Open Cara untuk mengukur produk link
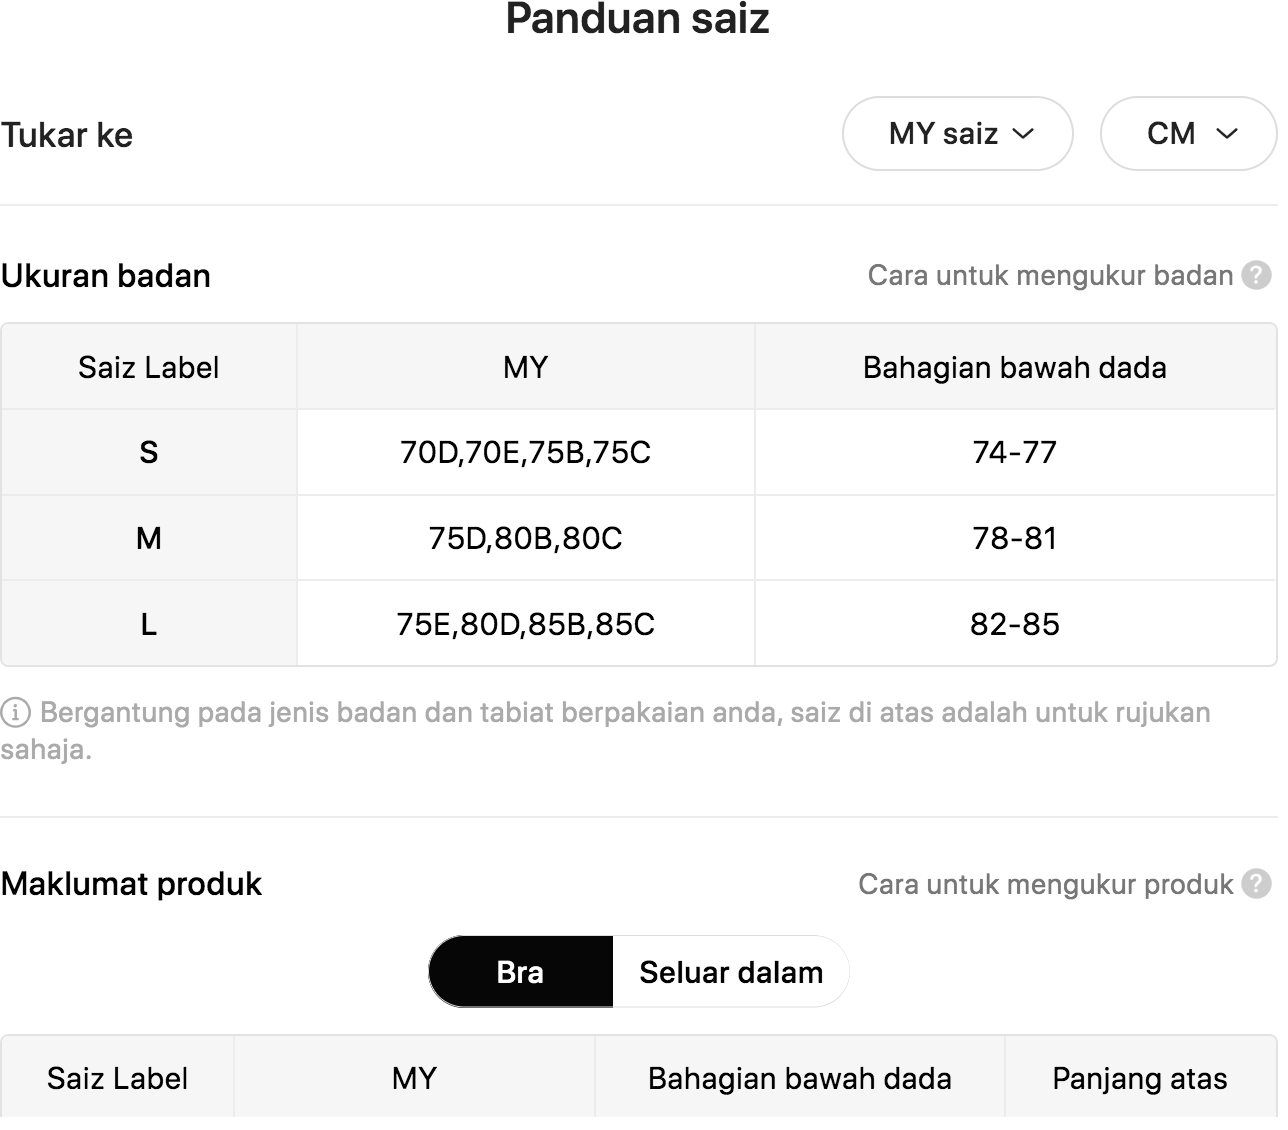The height and width of the screenshot is (1130, 1288). [x=1045, y=884]
